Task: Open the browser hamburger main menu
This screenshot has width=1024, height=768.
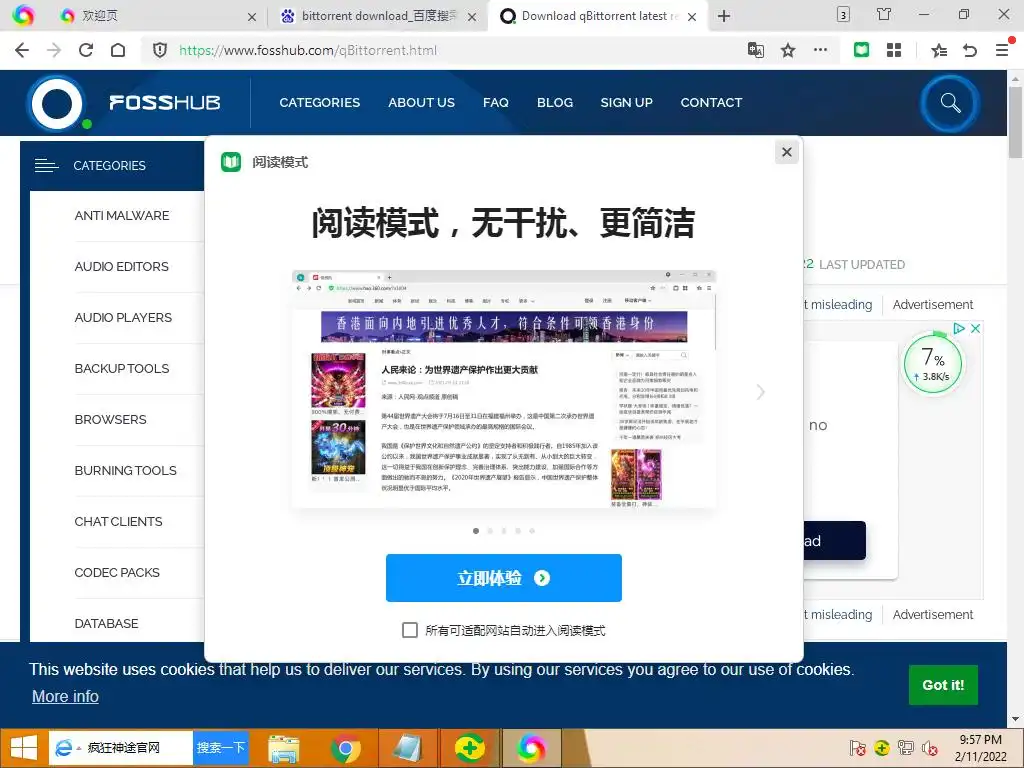Action: pos(1002,50)
